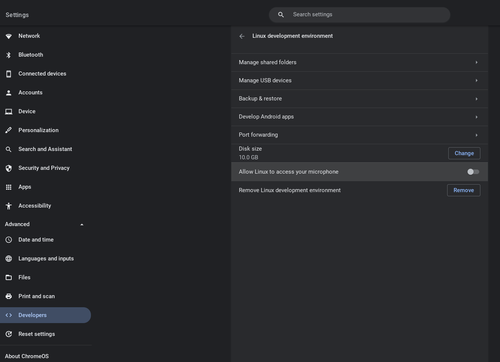This screenshot has height=362, width=500.
Task: Click the Wi-Fi Network icon in sidebar
Action: point(9,36)
